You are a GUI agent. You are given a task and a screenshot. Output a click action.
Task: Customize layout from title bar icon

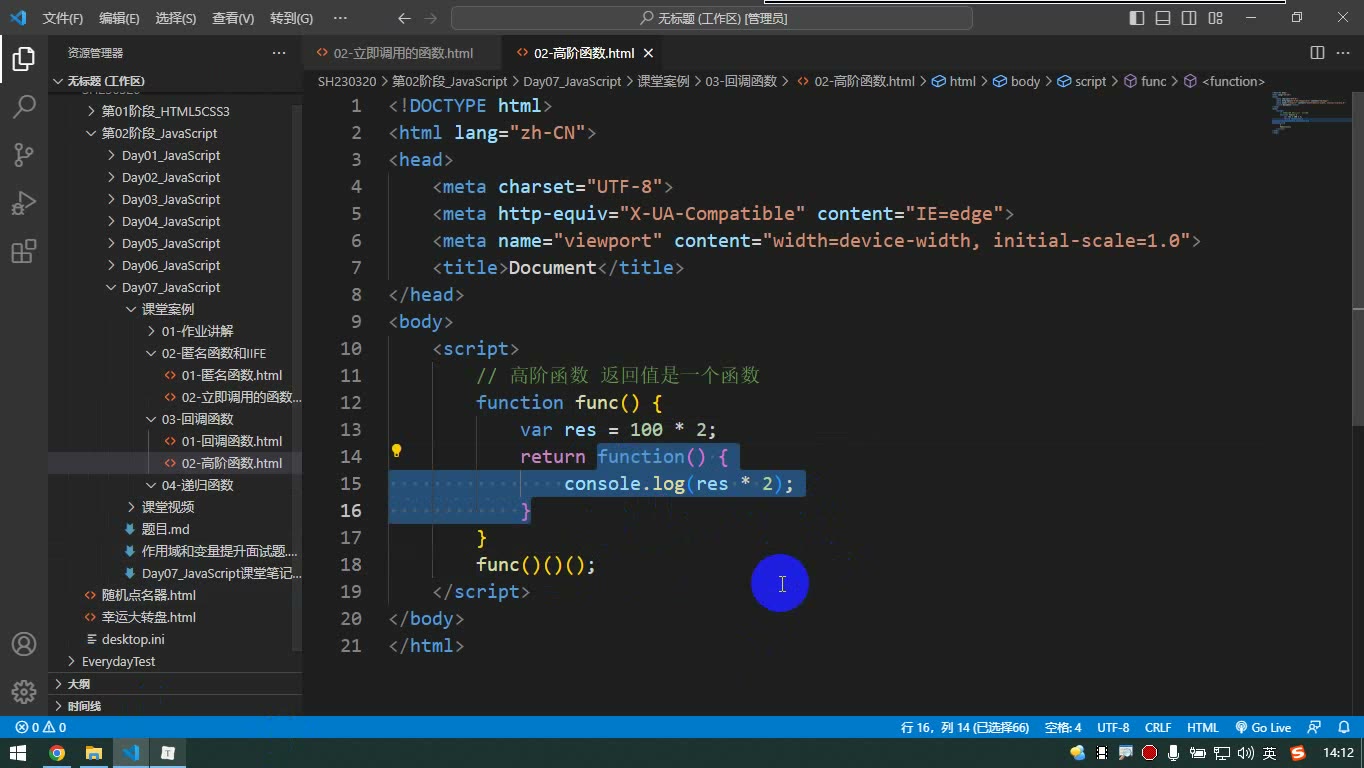coord(1215,18)
